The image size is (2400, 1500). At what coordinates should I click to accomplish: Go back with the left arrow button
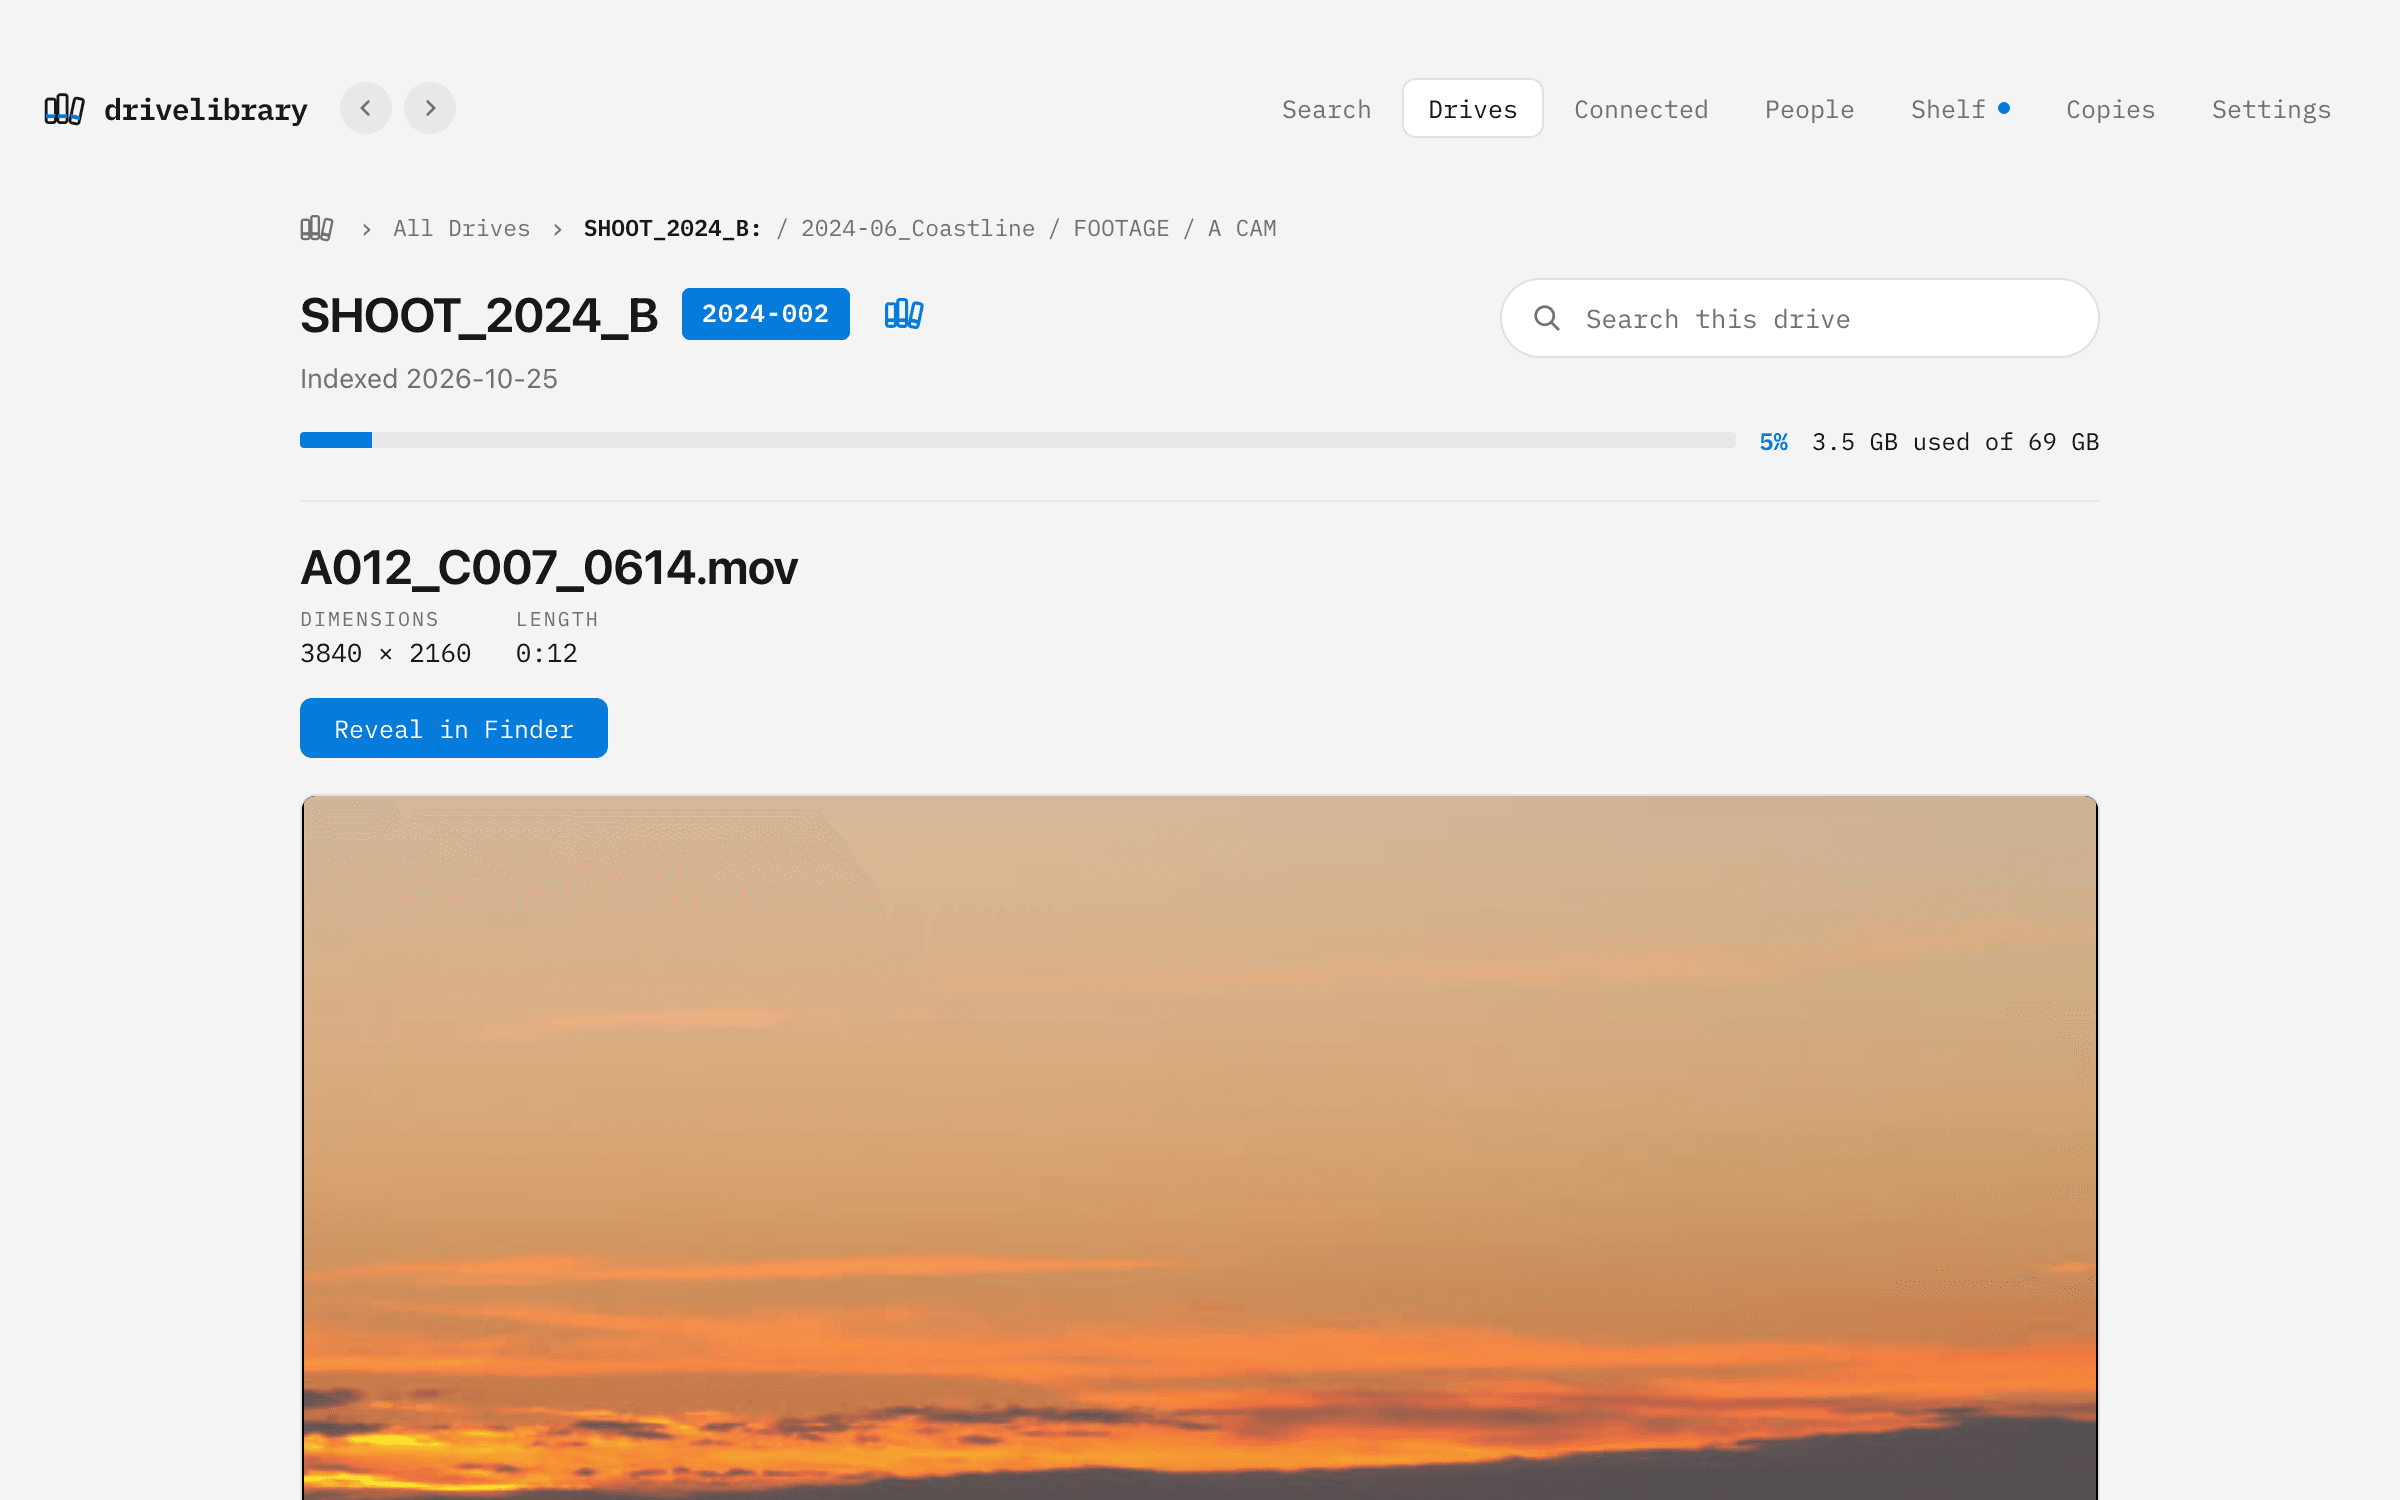click(x=366, y=108)
